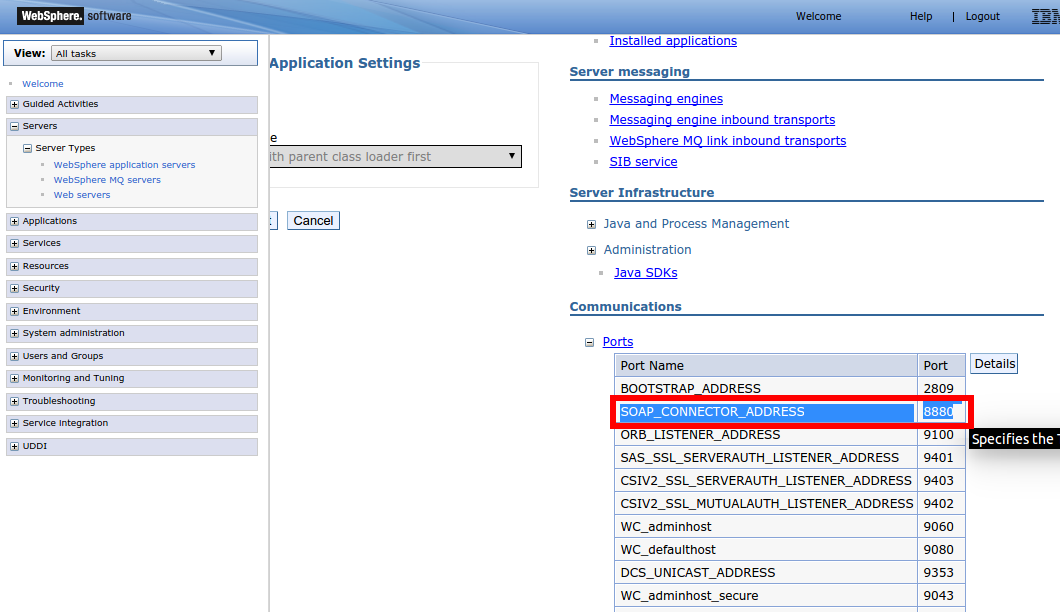Click the WebSphere software logo
The image size is (1060, 612).
point(75,16)
